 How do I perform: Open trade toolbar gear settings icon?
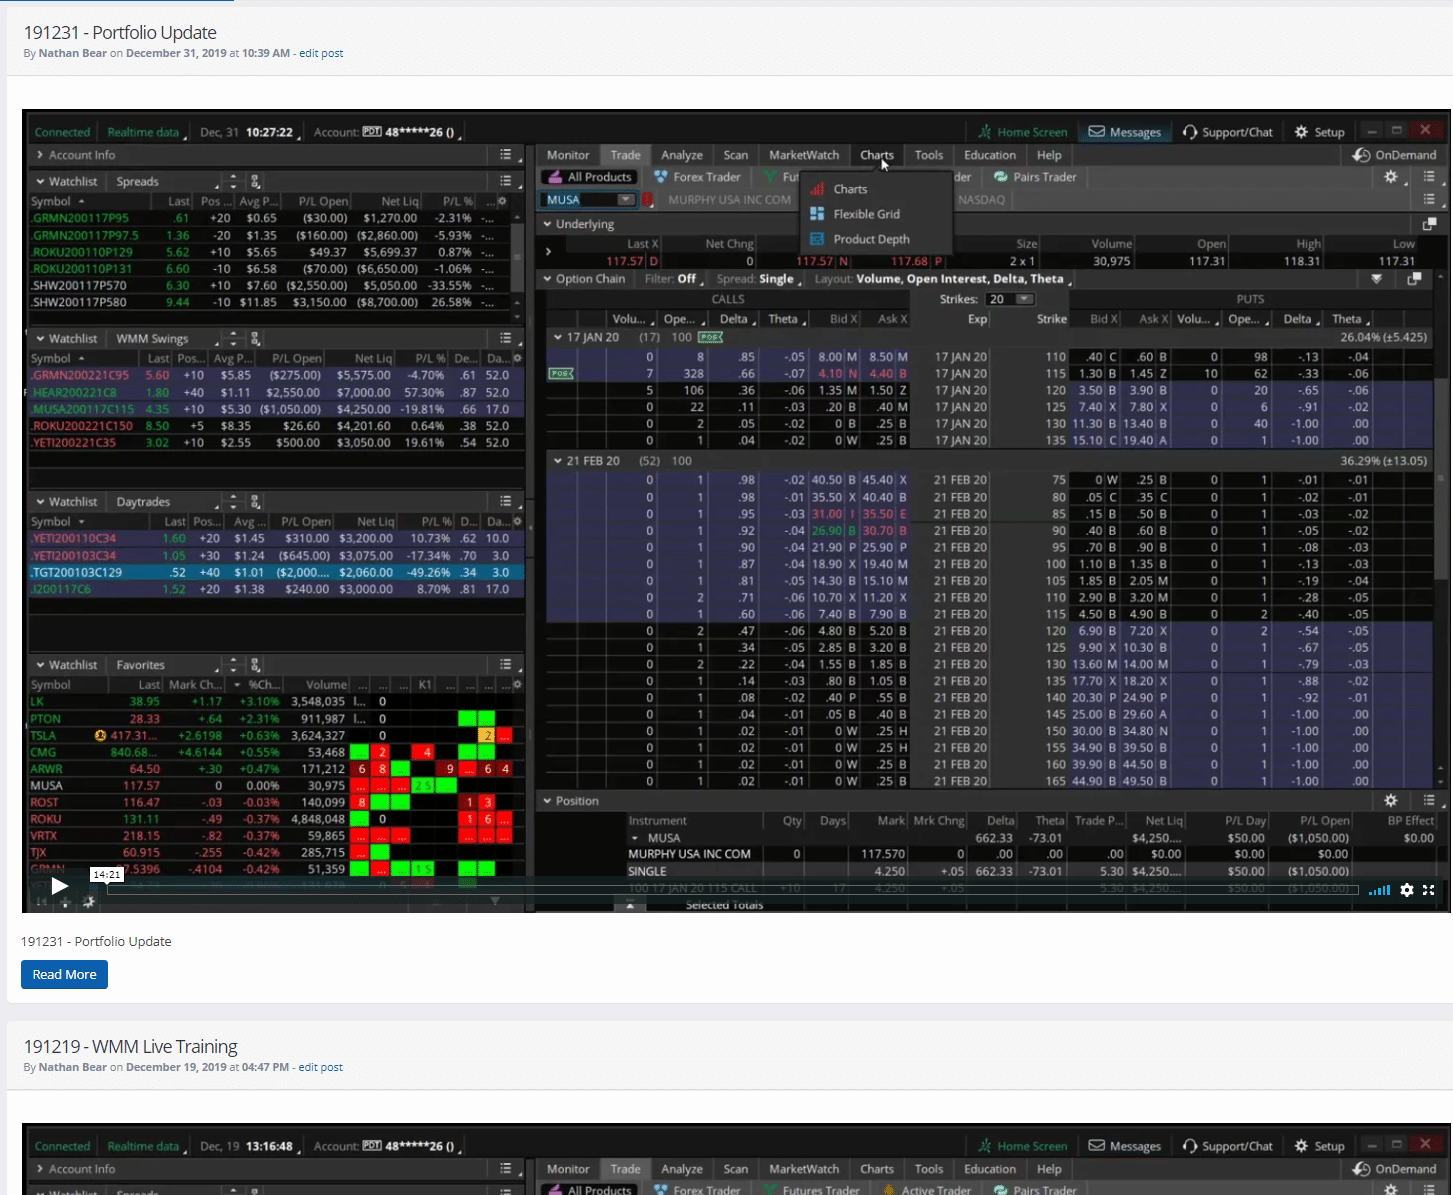pos(1391,177)
